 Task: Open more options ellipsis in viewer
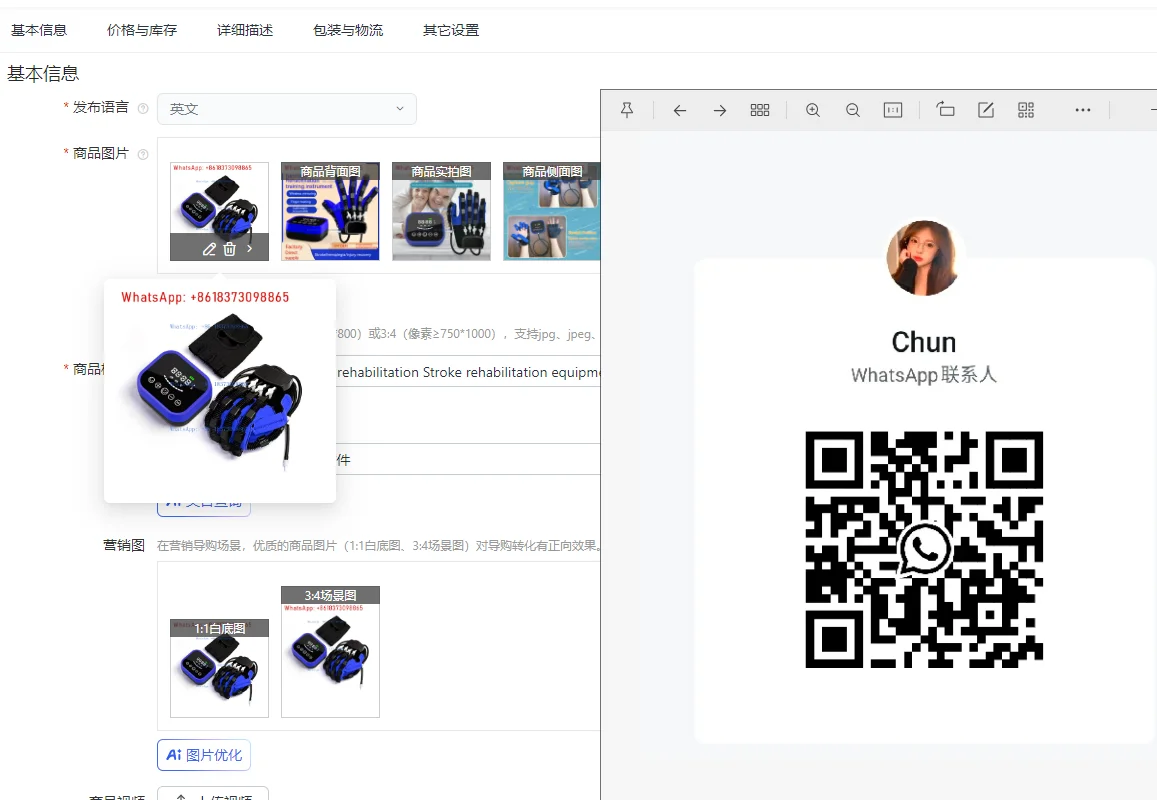click(x=1082, y=110)
